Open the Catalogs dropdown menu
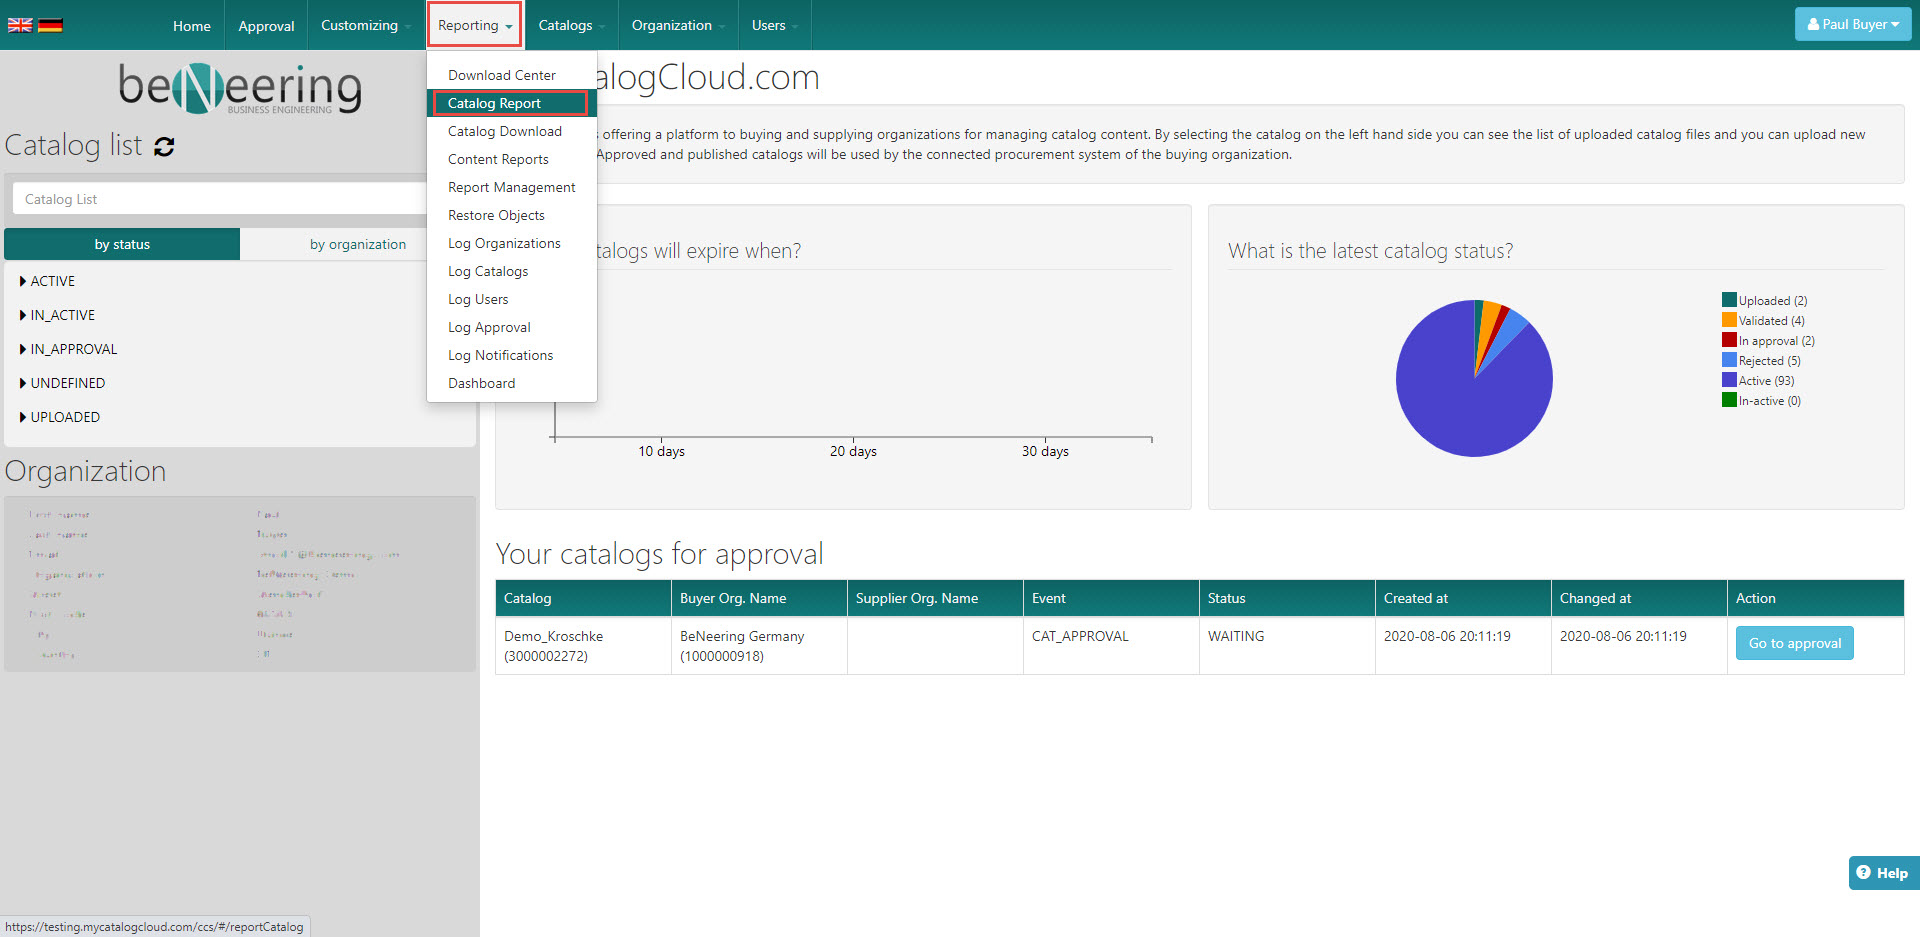This screenshot has width=1920, height=937. pos(571,25)
